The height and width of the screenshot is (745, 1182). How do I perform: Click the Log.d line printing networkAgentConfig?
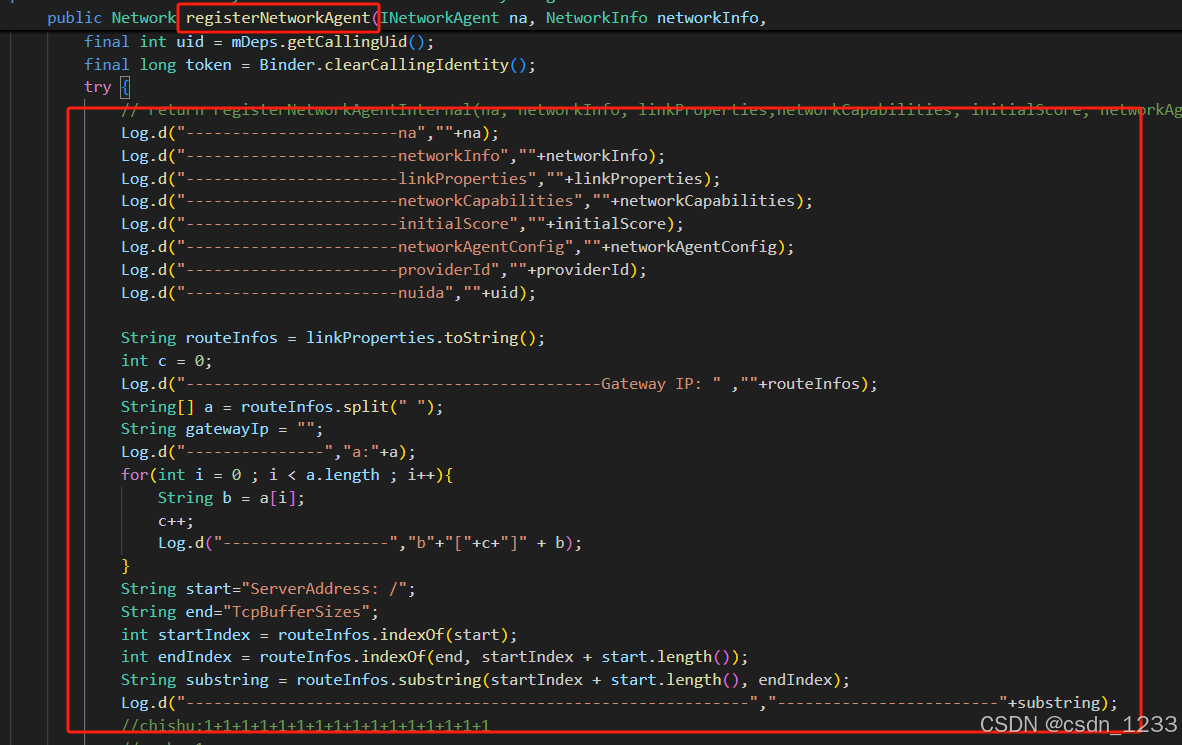[458, 247]
